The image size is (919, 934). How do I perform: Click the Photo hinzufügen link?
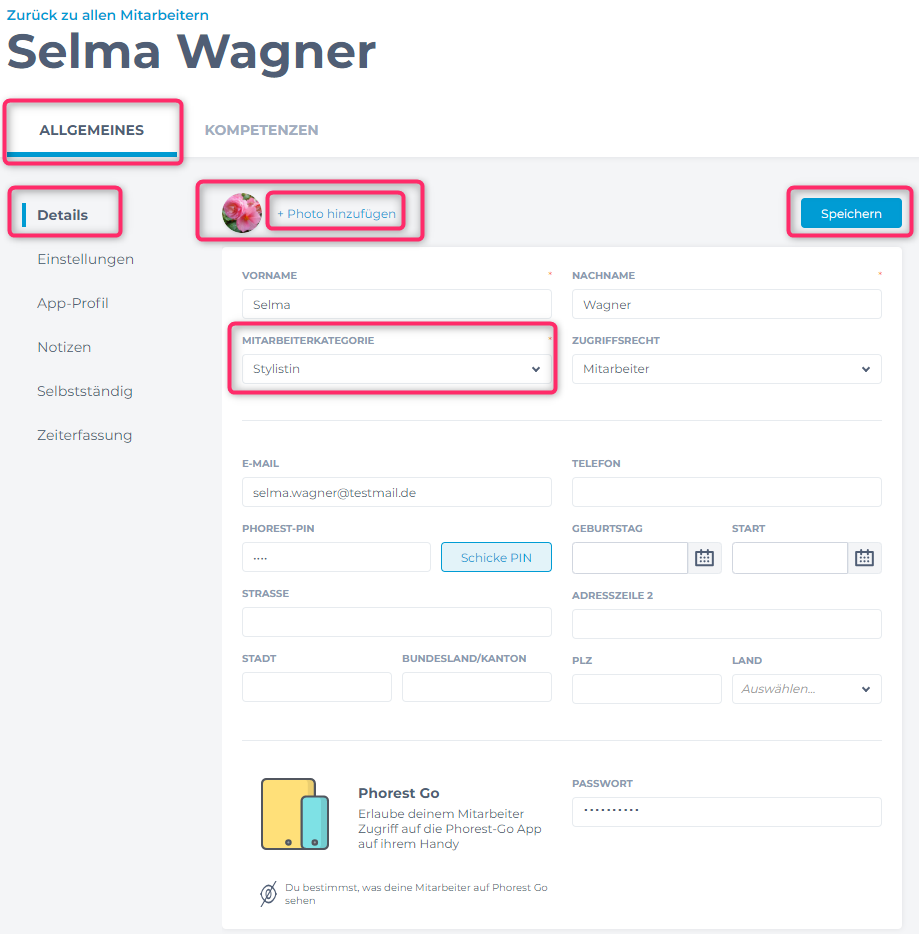[x=336, y=214]
